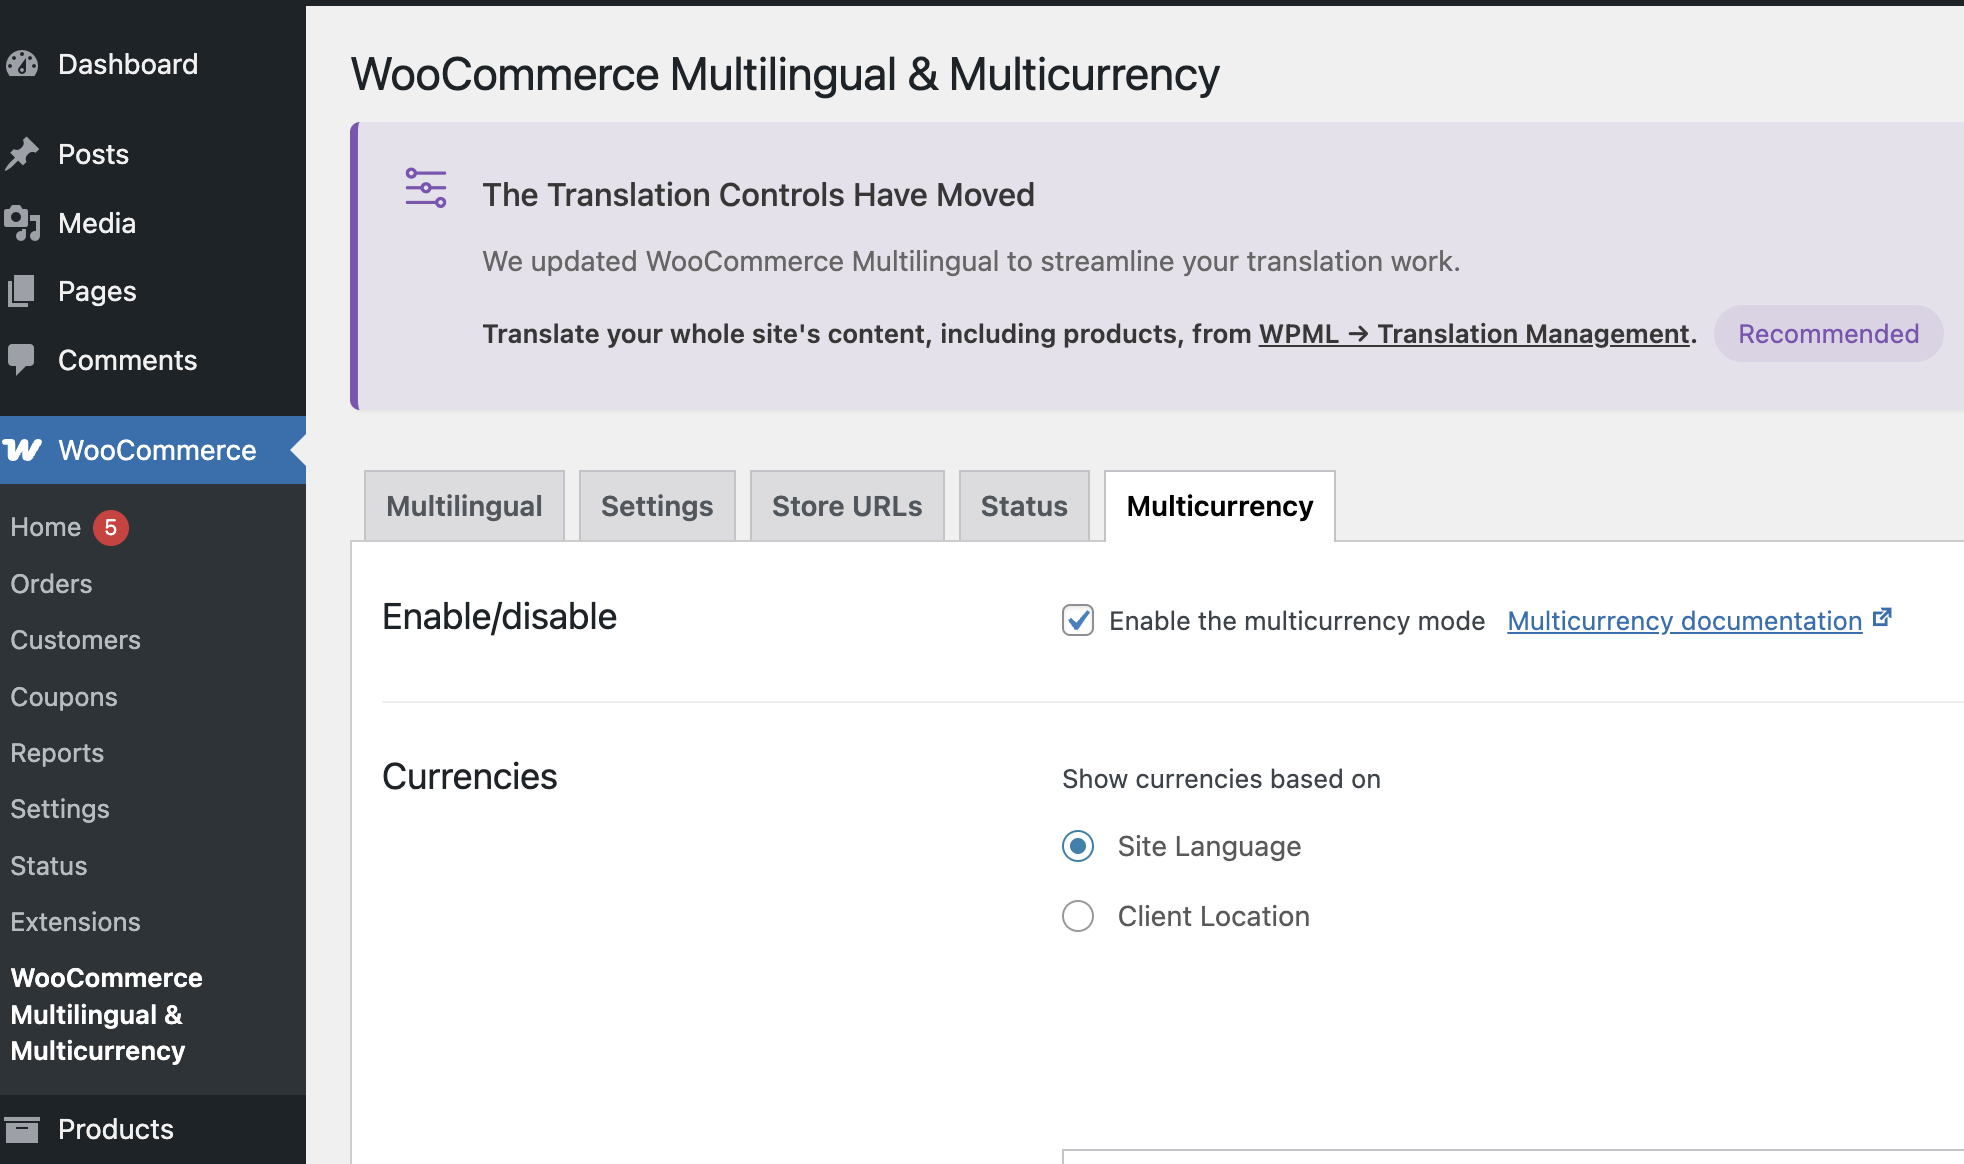Screen dimensions: 1964x1164
Task: Click the Pages icon in sidebar
Action: click(x=22, y=291)
